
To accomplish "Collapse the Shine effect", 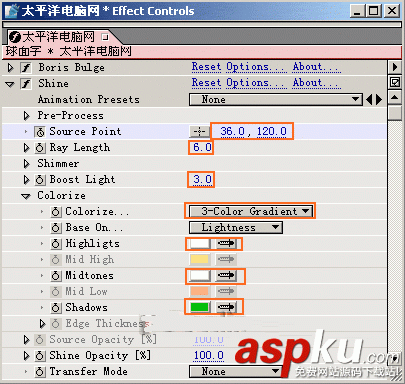I will (10, 84).
